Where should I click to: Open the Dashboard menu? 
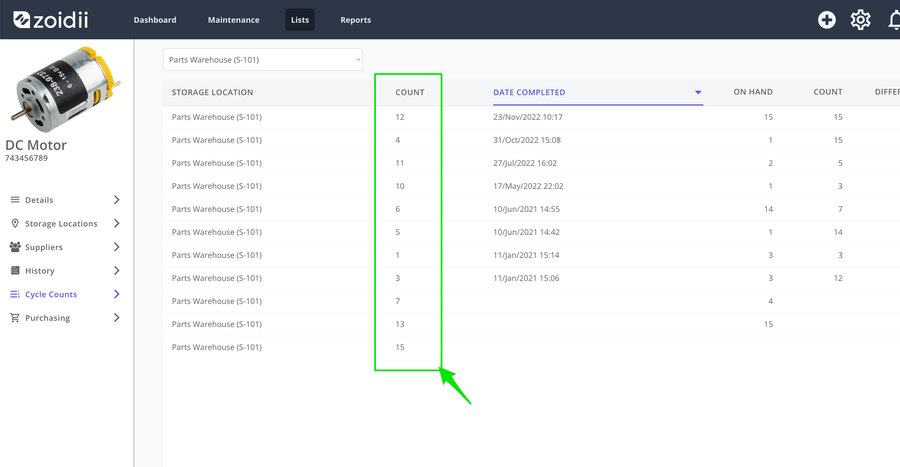(155, 20)
